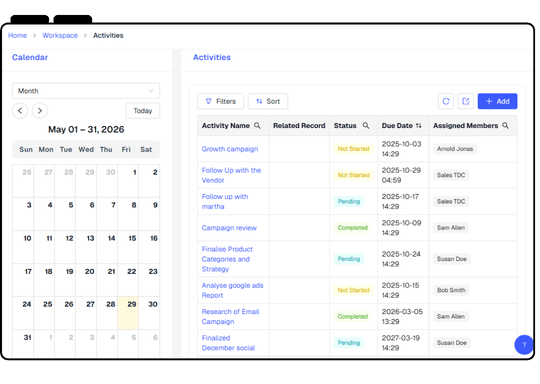The width and height of the screenshot is (540, 384).
Task: Click Bob Smith member tag
Action: [451, 290]
